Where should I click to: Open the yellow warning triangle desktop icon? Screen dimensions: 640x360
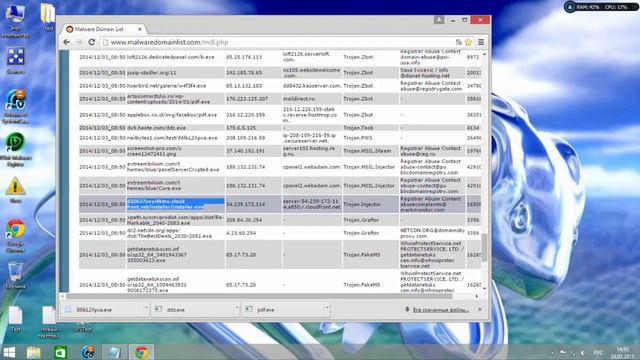click(x=16, y=190)
